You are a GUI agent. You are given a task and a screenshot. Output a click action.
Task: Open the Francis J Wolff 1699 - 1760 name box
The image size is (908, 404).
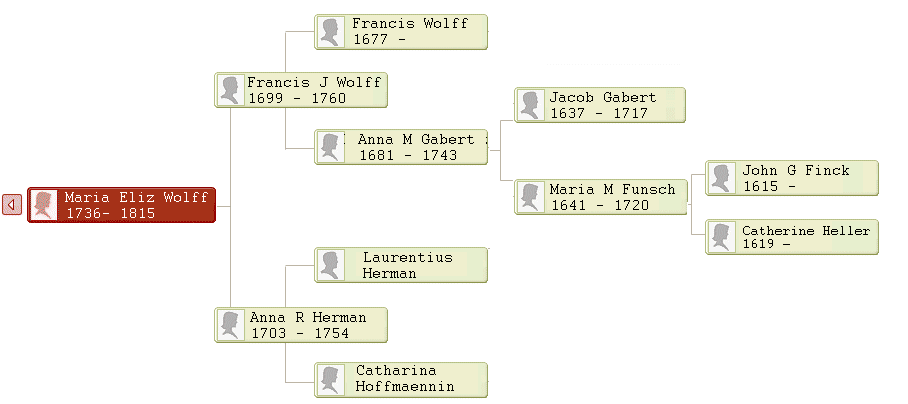click(313, 90)
